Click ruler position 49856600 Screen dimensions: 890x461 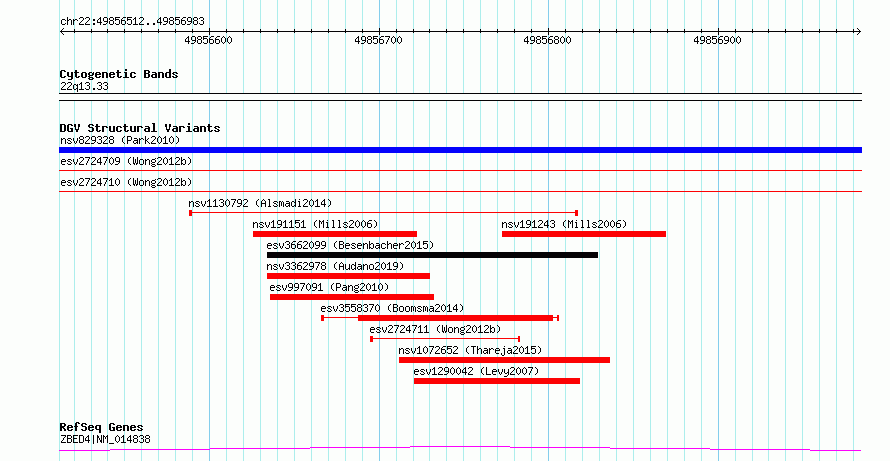coord(208,40)
